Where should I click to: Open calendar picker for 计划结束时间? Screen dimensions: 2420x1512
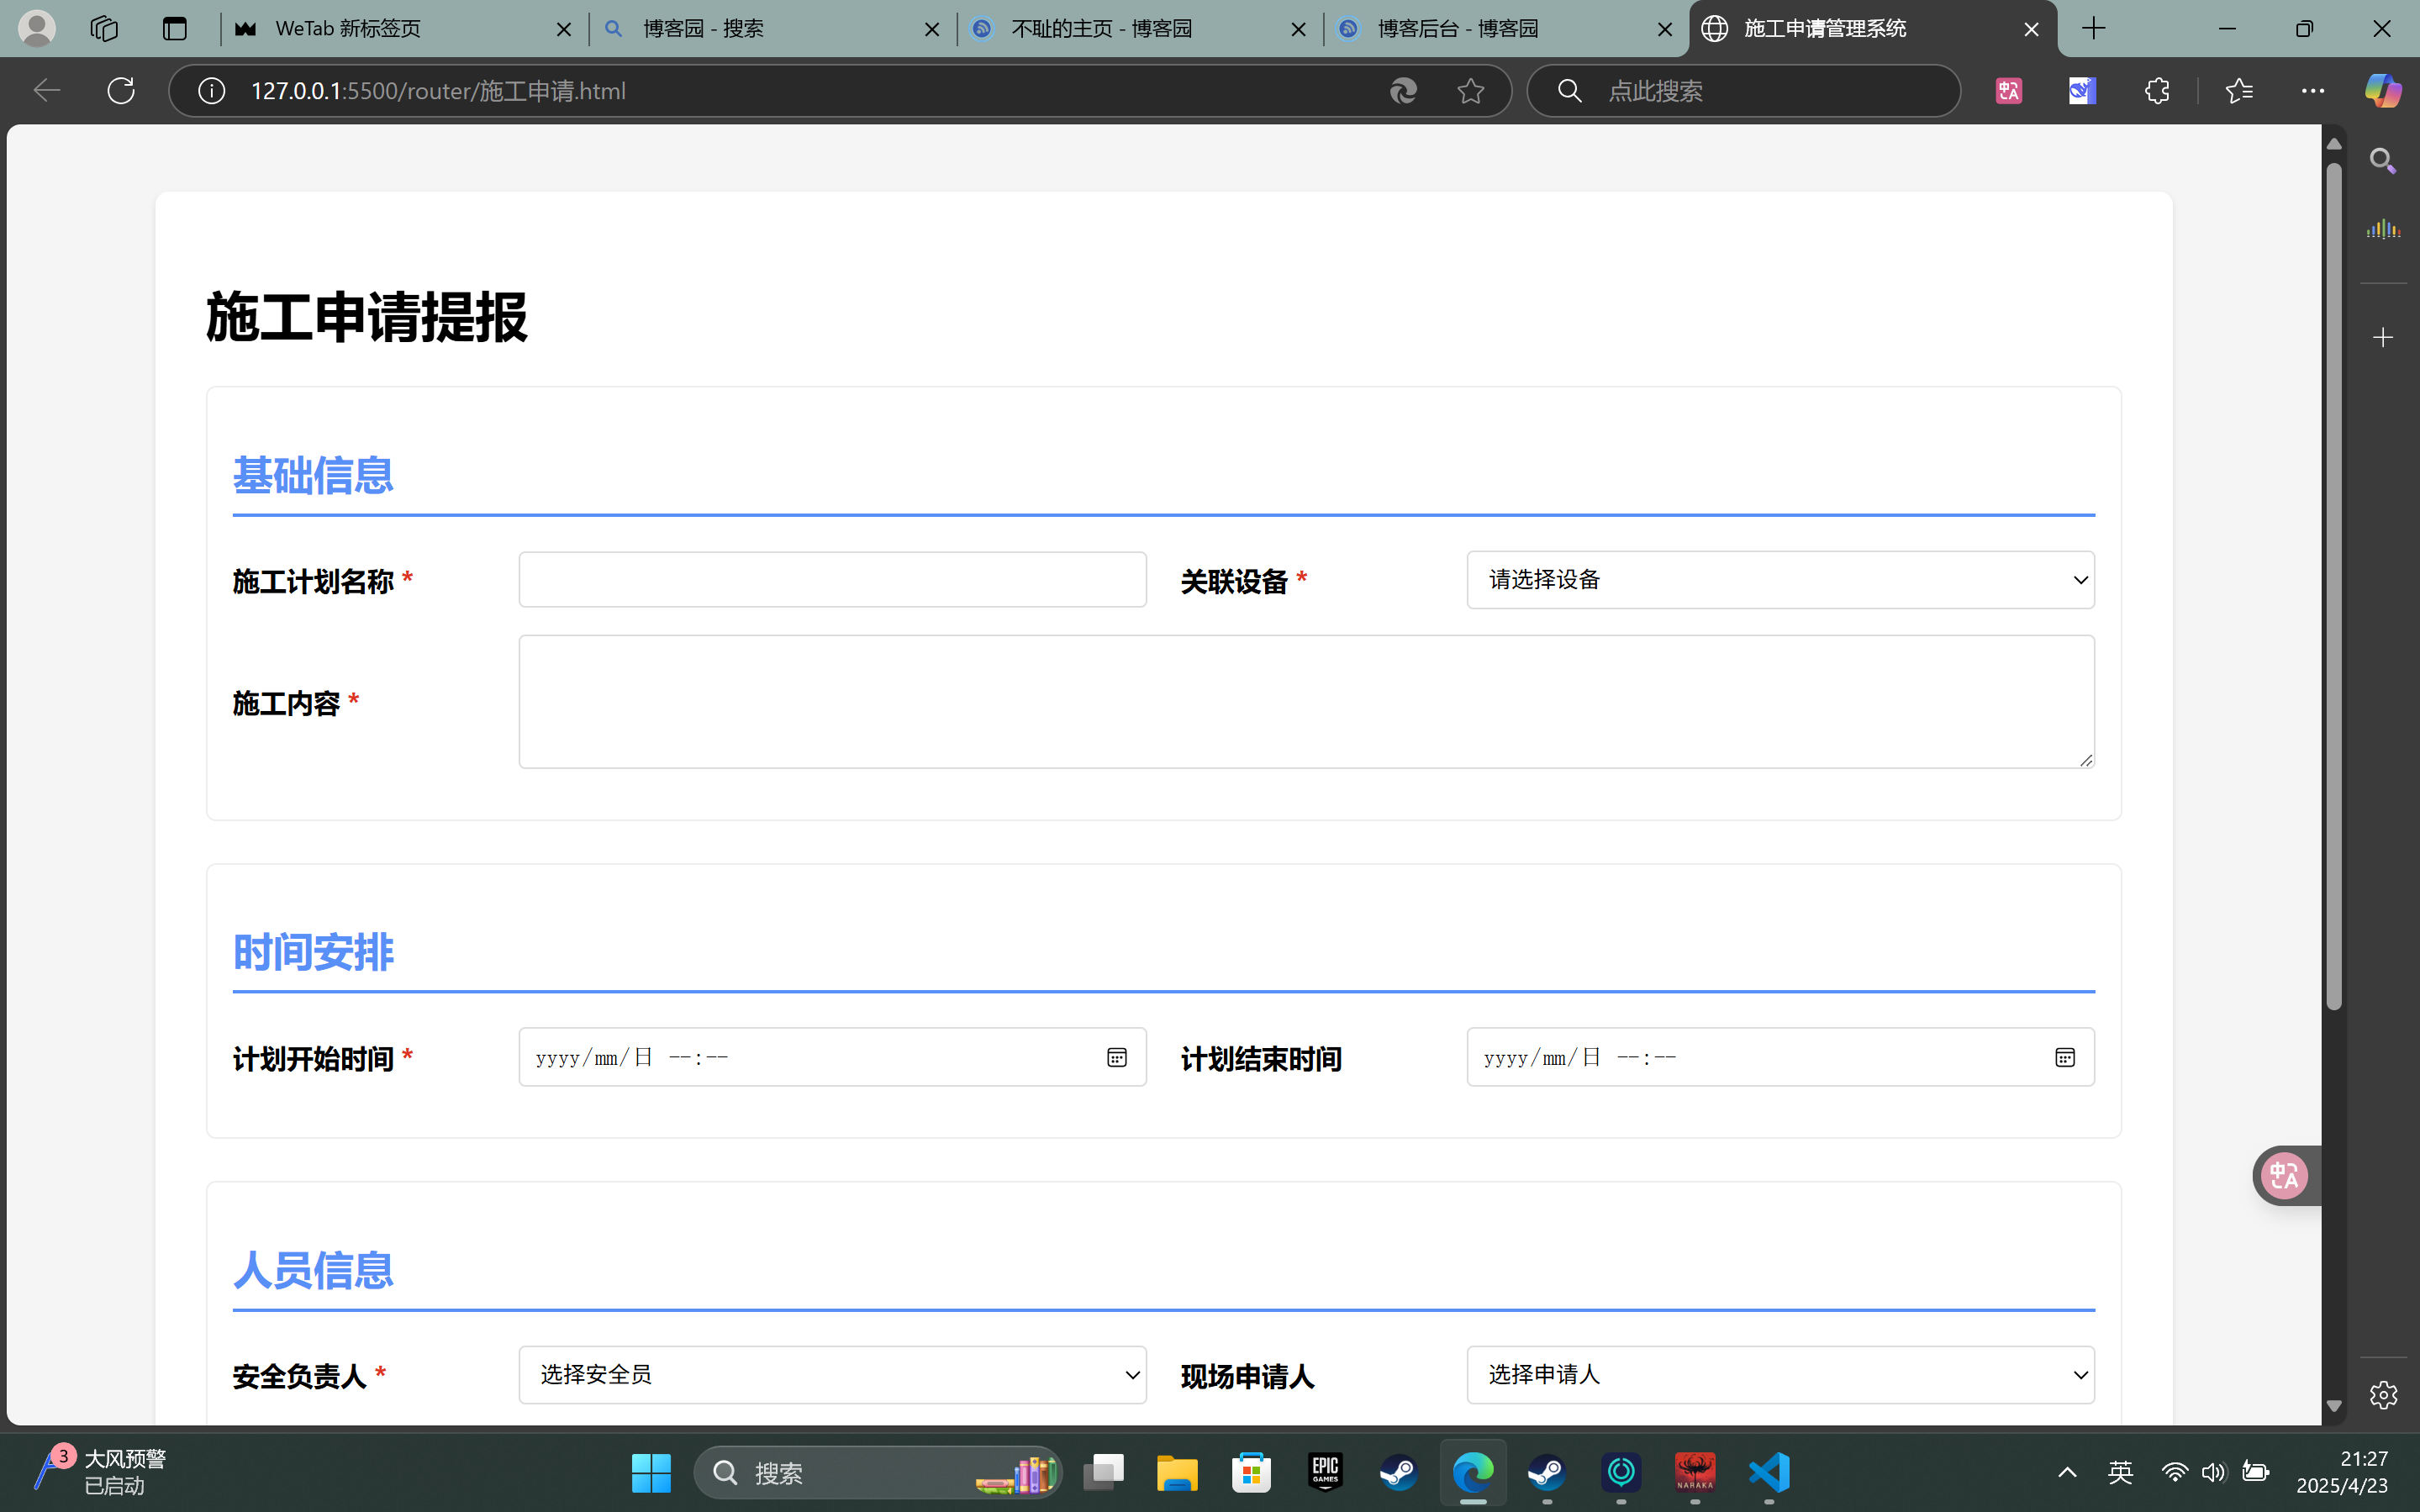[2064, 1058]
